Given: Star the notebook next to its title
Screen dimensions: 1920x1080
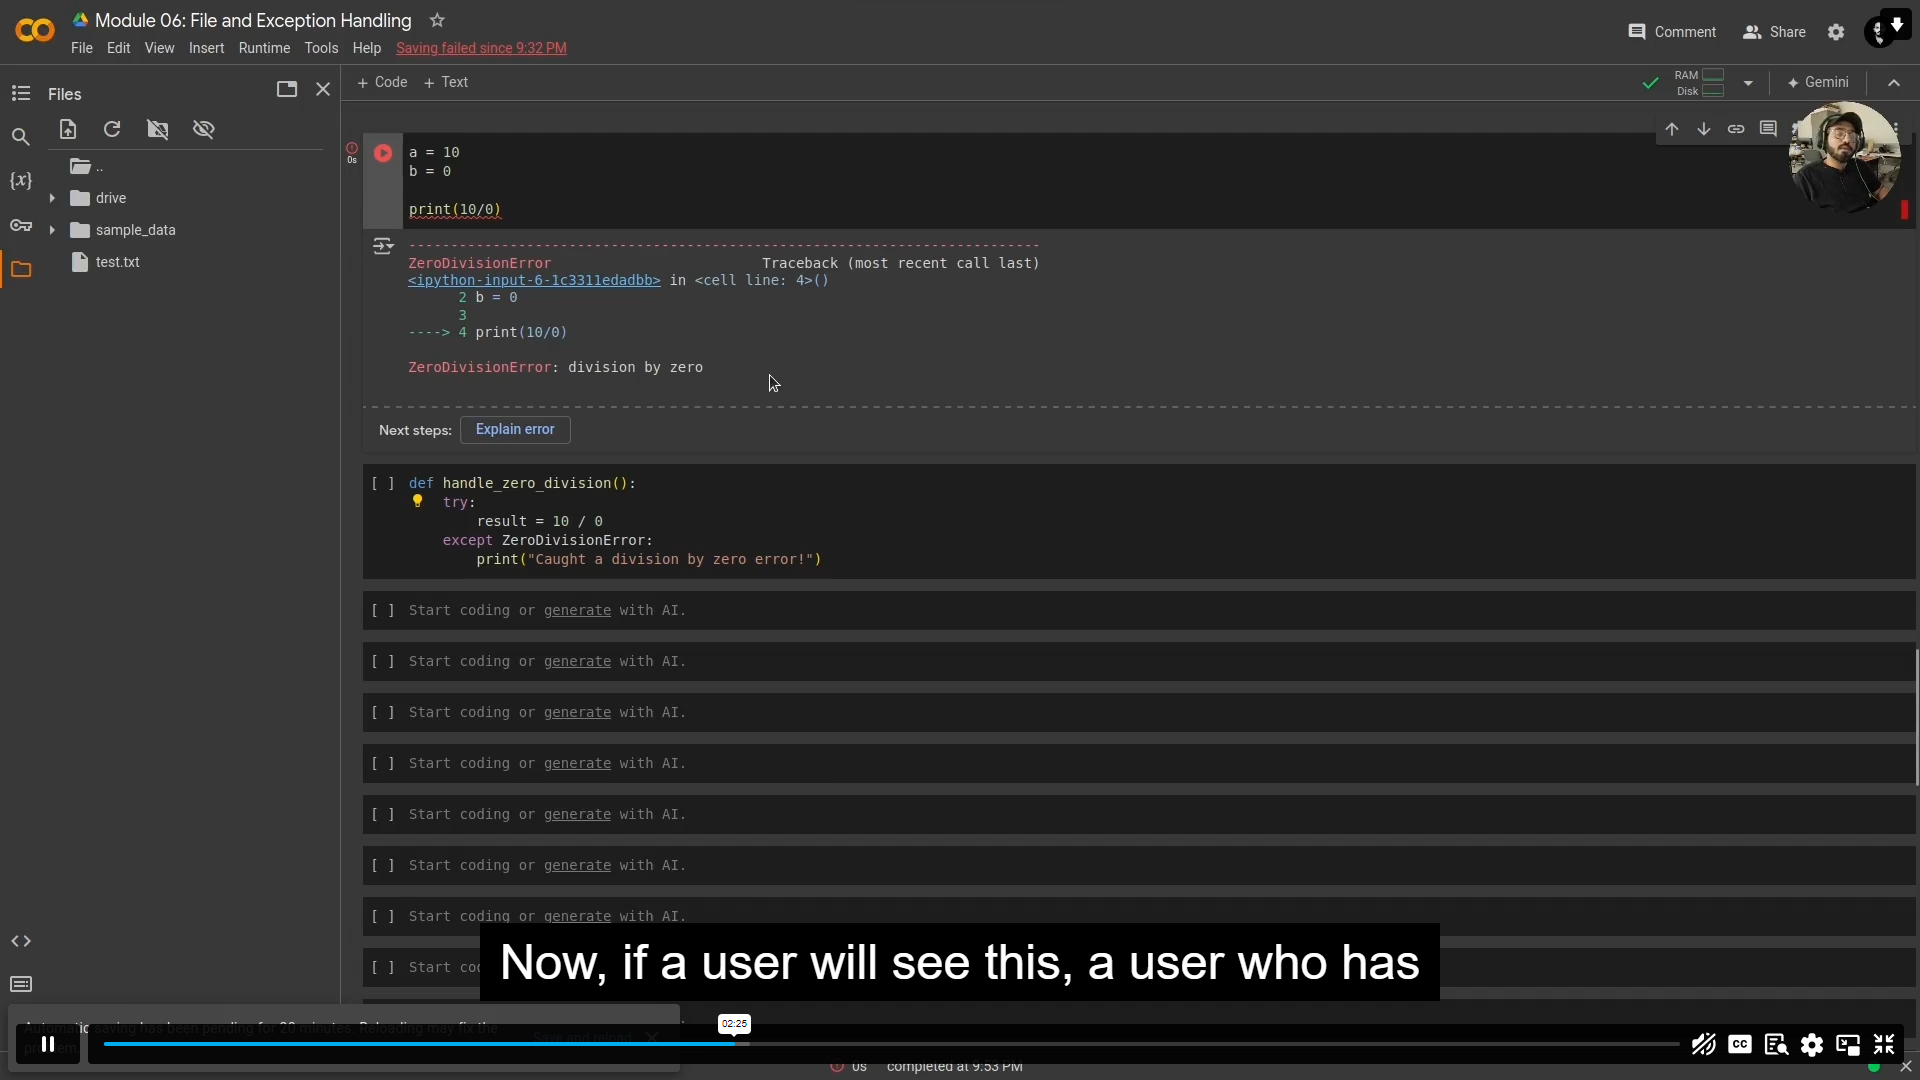Looking at the screenshot, I should [438, 20].
